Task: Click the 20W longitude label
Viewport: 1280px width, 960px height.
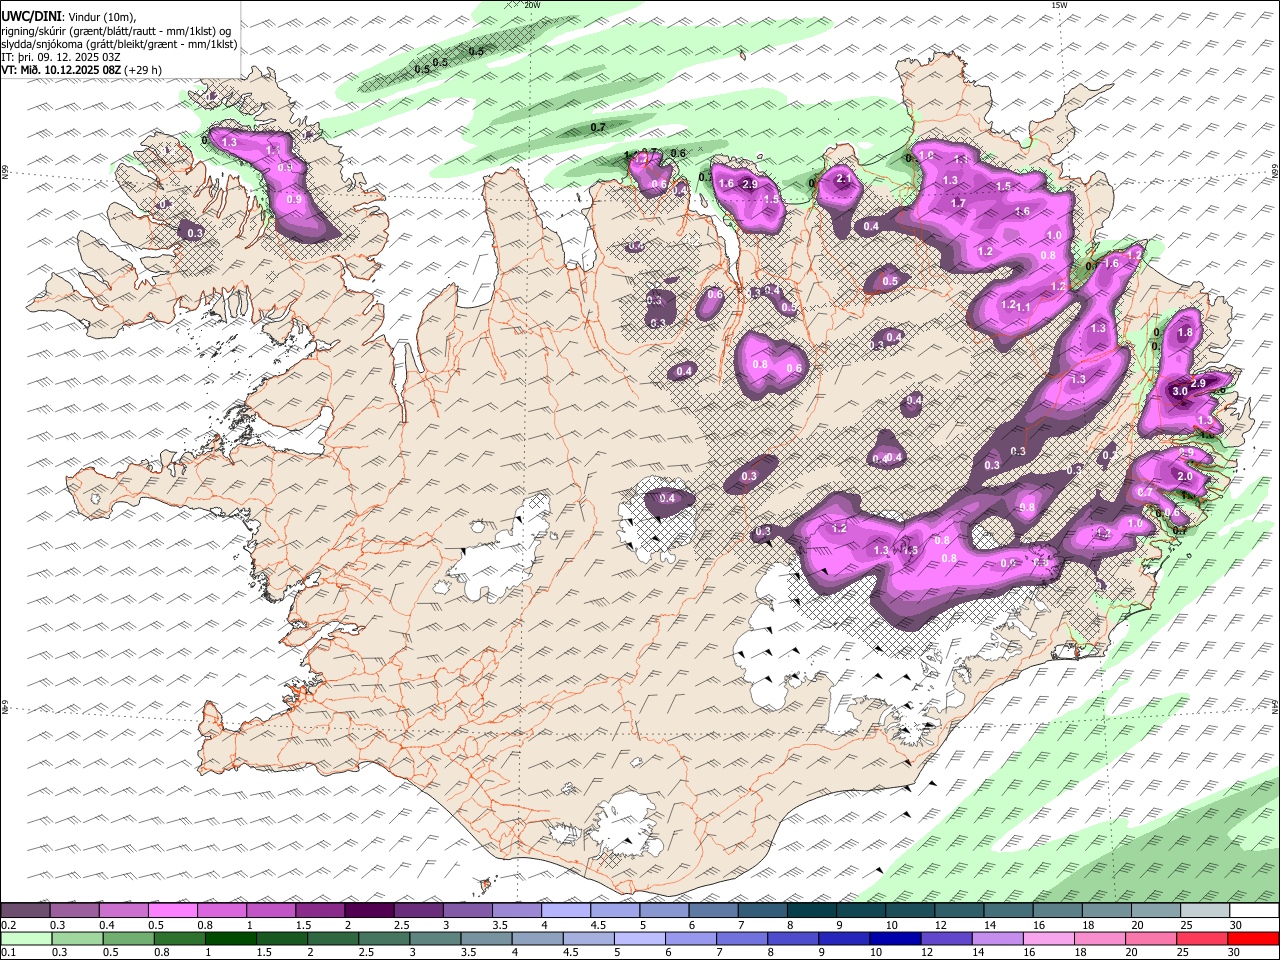Action: coord(533,5)
